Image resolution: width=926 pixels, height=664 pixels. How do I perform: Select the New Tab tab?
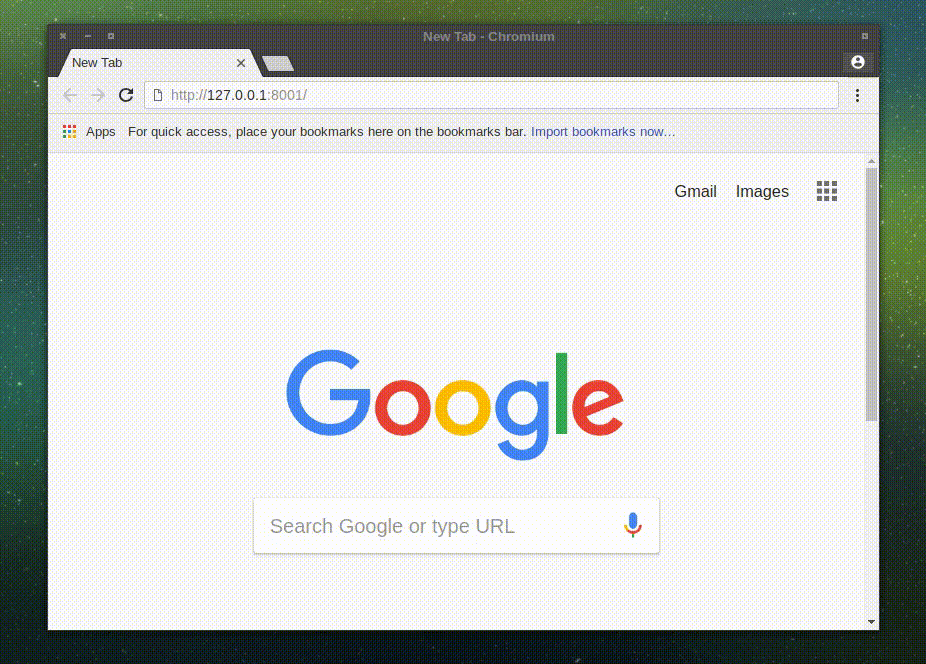[159, 63]
